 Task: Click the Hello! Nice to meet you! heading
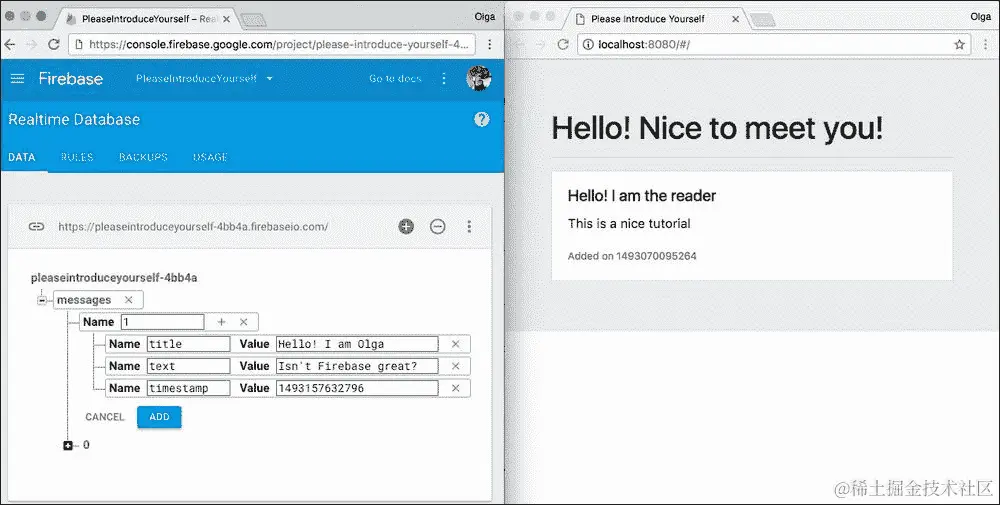point(717,128)
